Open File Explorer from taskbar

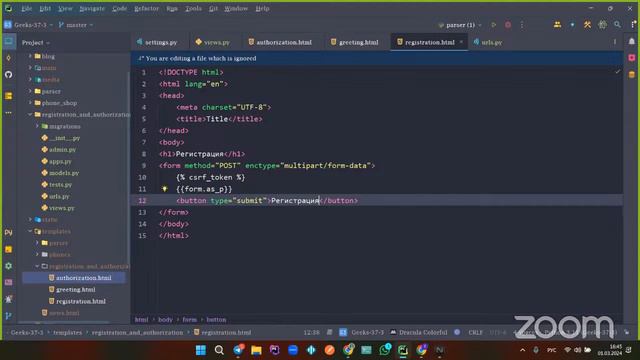tap(256, 350)
